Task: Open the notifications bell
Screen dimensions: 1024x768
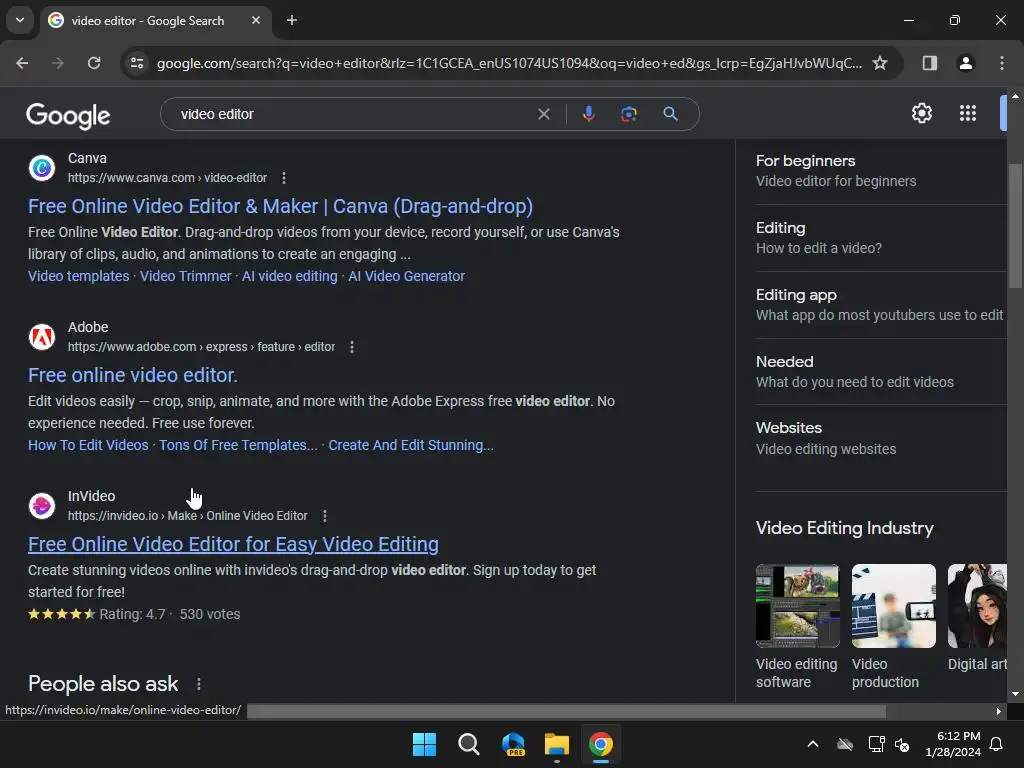Action: coord(997,744)
